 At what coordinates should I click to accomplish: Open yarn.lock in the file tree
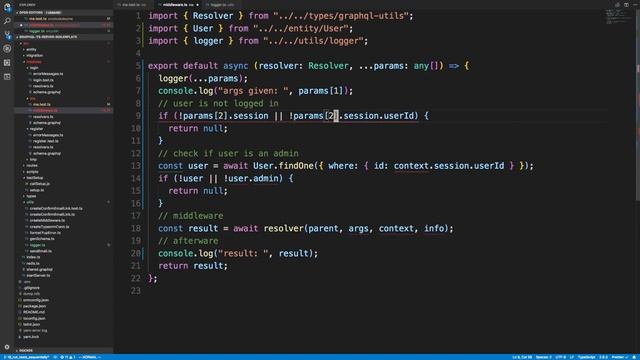point(31,337)
